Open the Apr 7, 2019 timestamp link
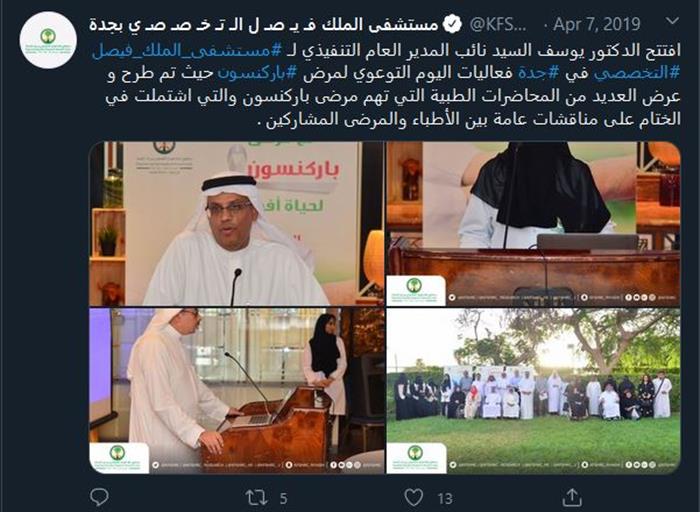 click(597, 24)
